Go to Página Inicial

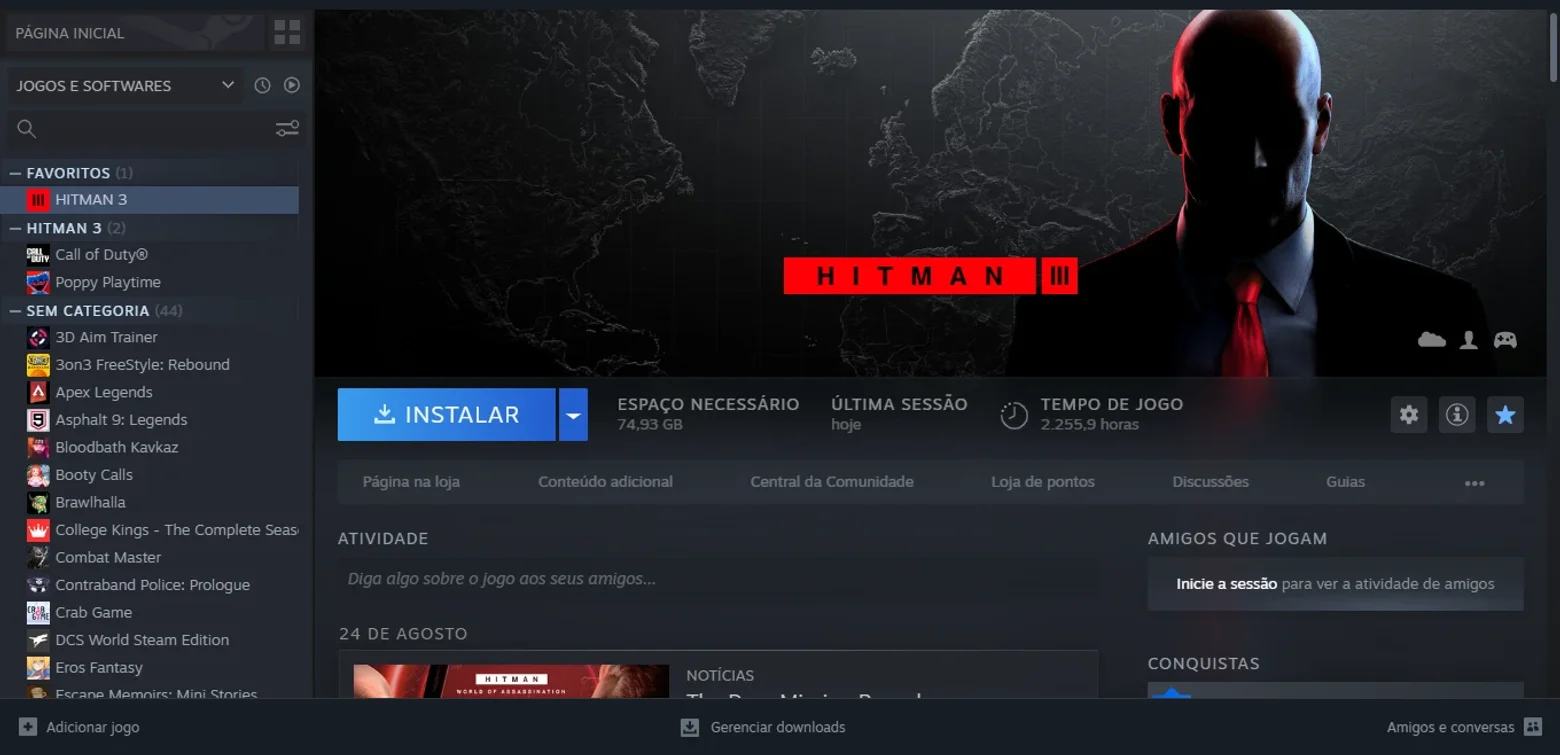[70, 33]
